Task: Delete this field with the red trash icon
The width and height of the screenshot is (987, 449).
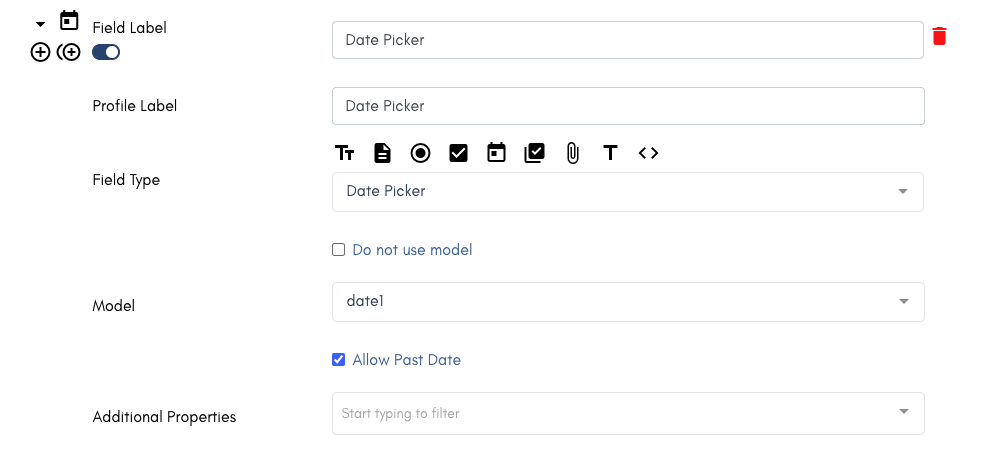Action: [939, 37]
